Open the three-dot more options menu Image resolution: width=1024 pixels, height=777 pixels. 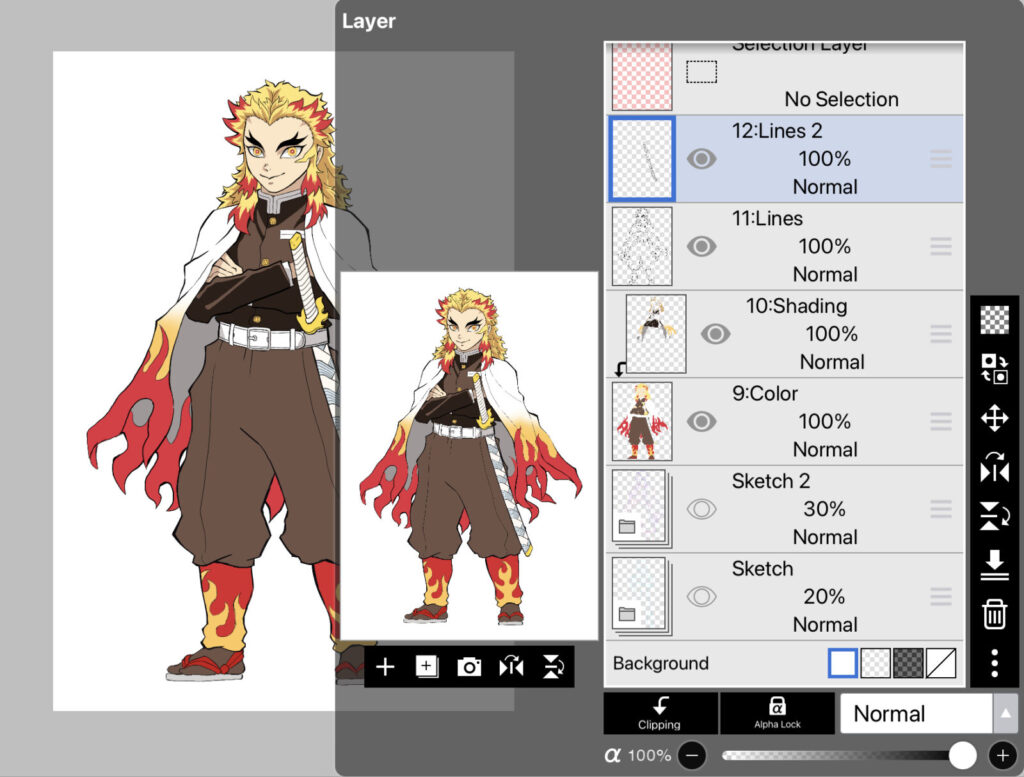(x=994, y=663)
